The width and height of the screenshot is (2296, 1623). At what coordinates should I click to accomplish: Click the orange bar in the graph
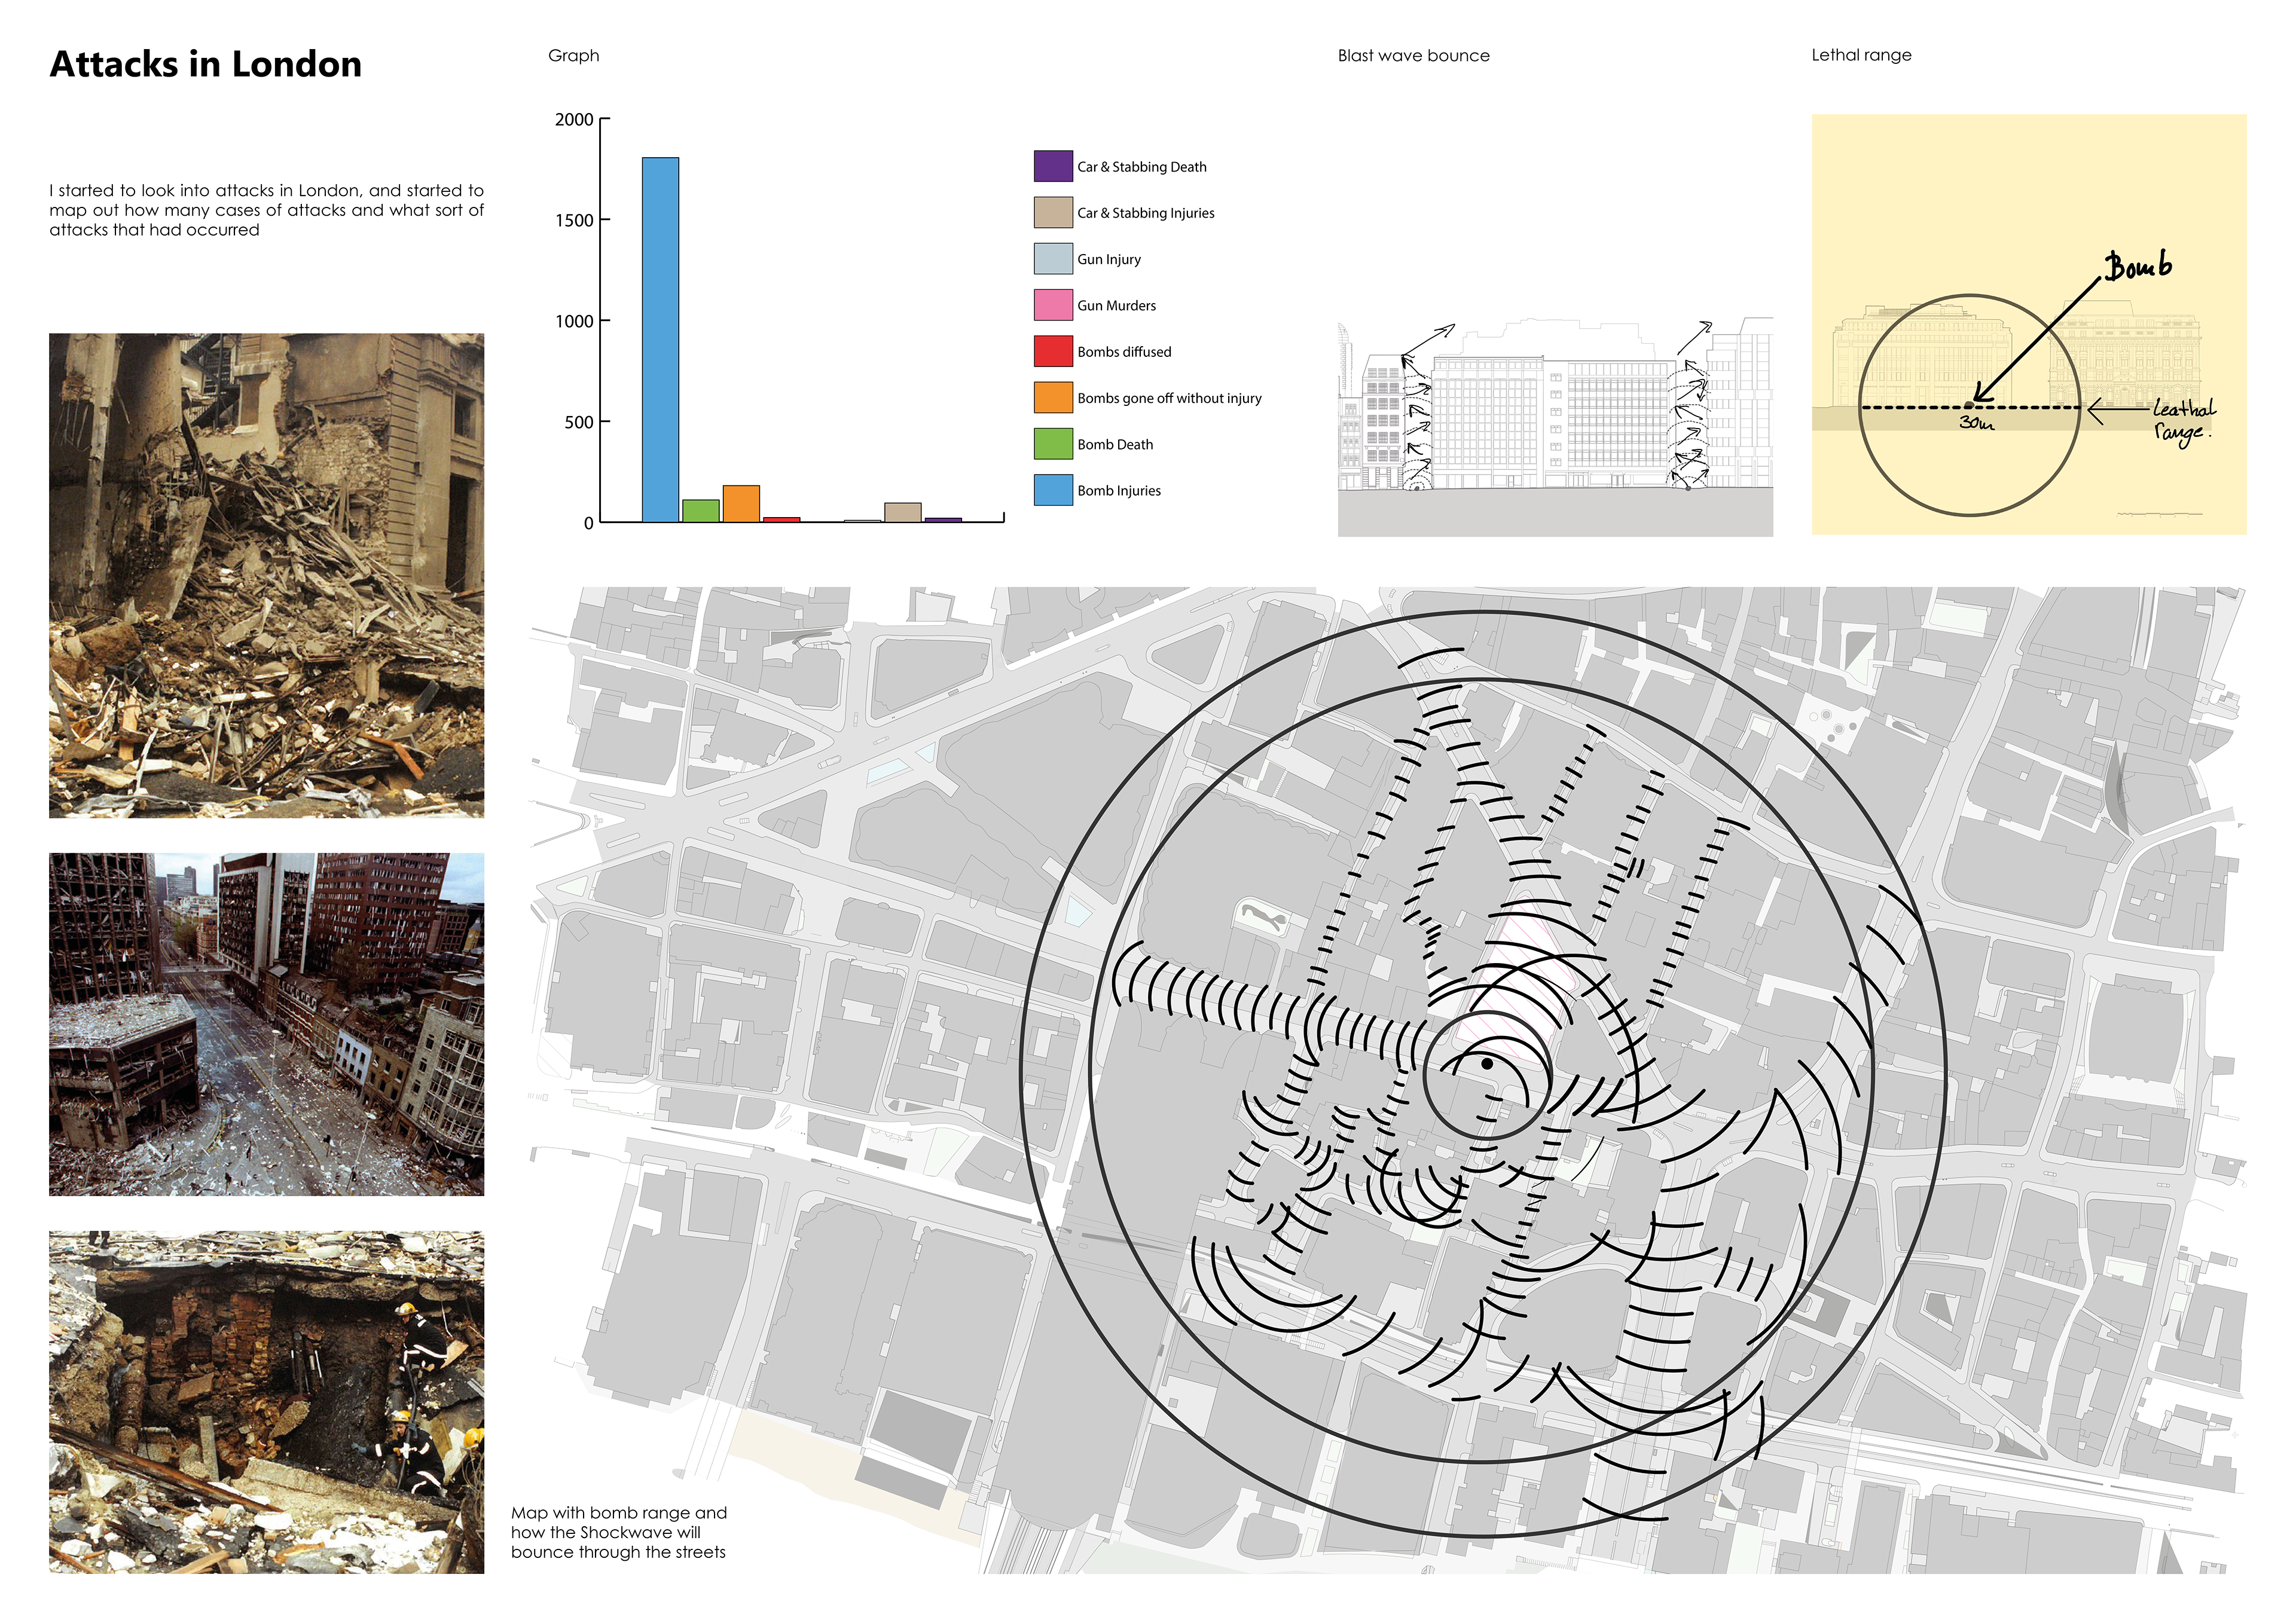click(741, 503)
